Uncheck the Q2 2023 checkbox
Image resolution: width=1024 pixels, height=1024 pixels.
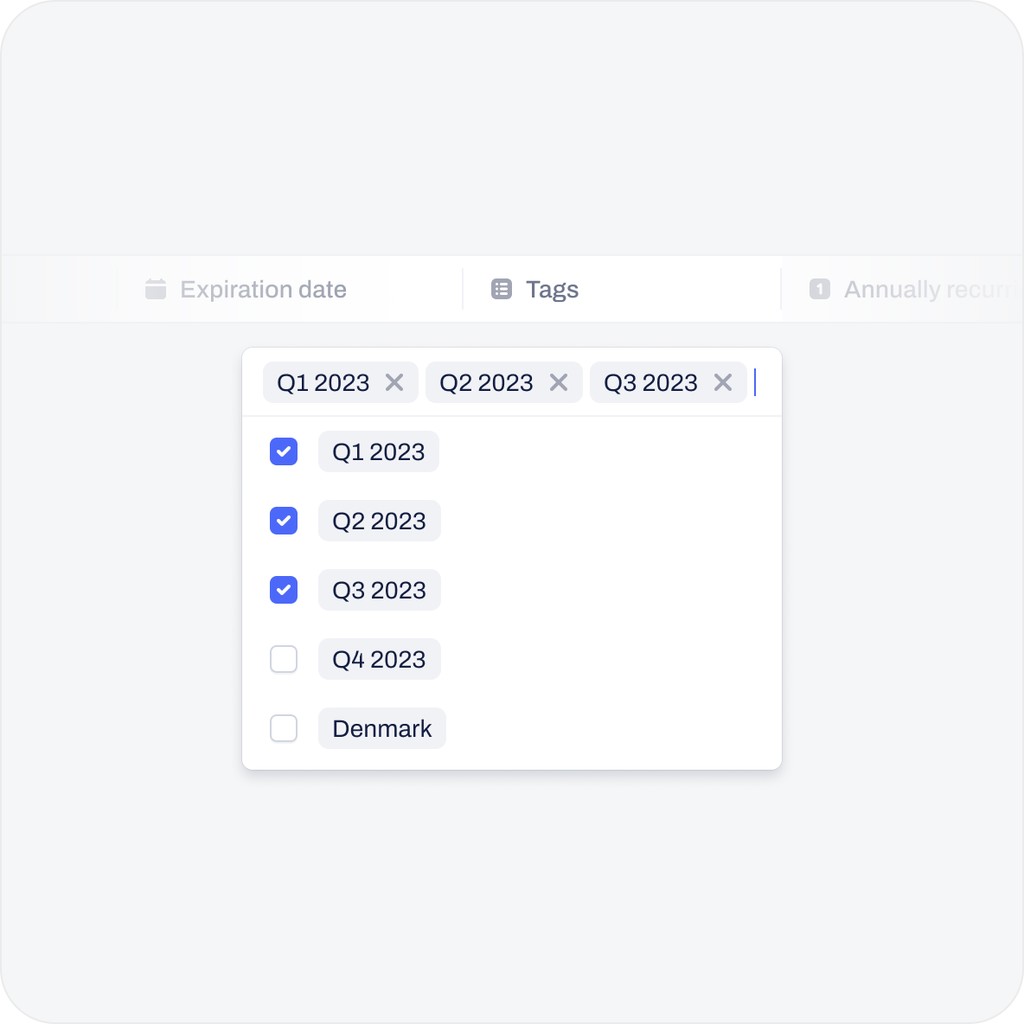283,521
